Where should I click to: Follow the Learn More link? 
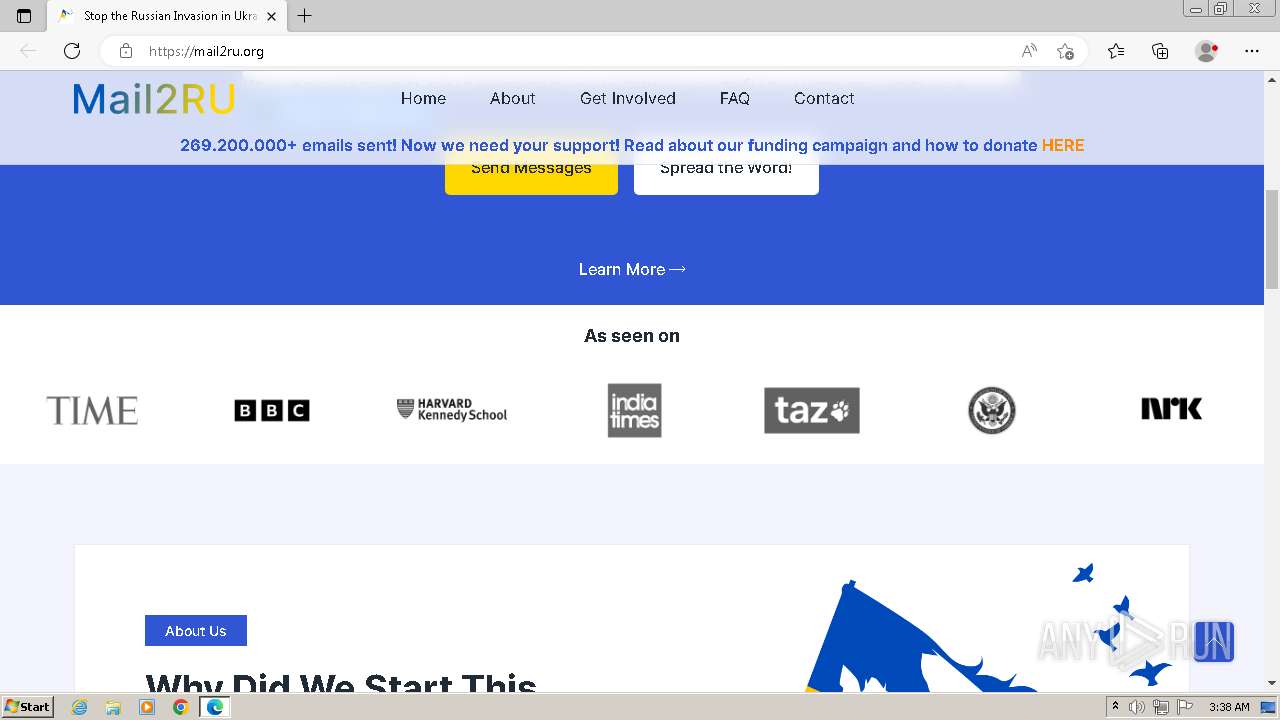point(632,269)
